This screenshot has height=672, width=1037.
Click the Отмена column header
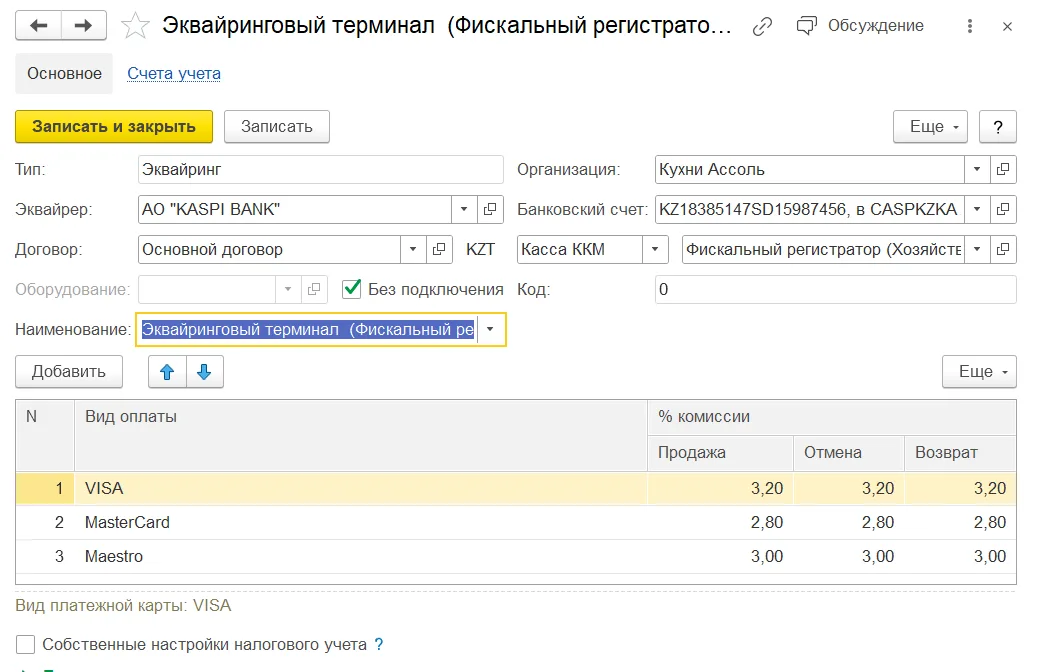[x=849, y=452]
